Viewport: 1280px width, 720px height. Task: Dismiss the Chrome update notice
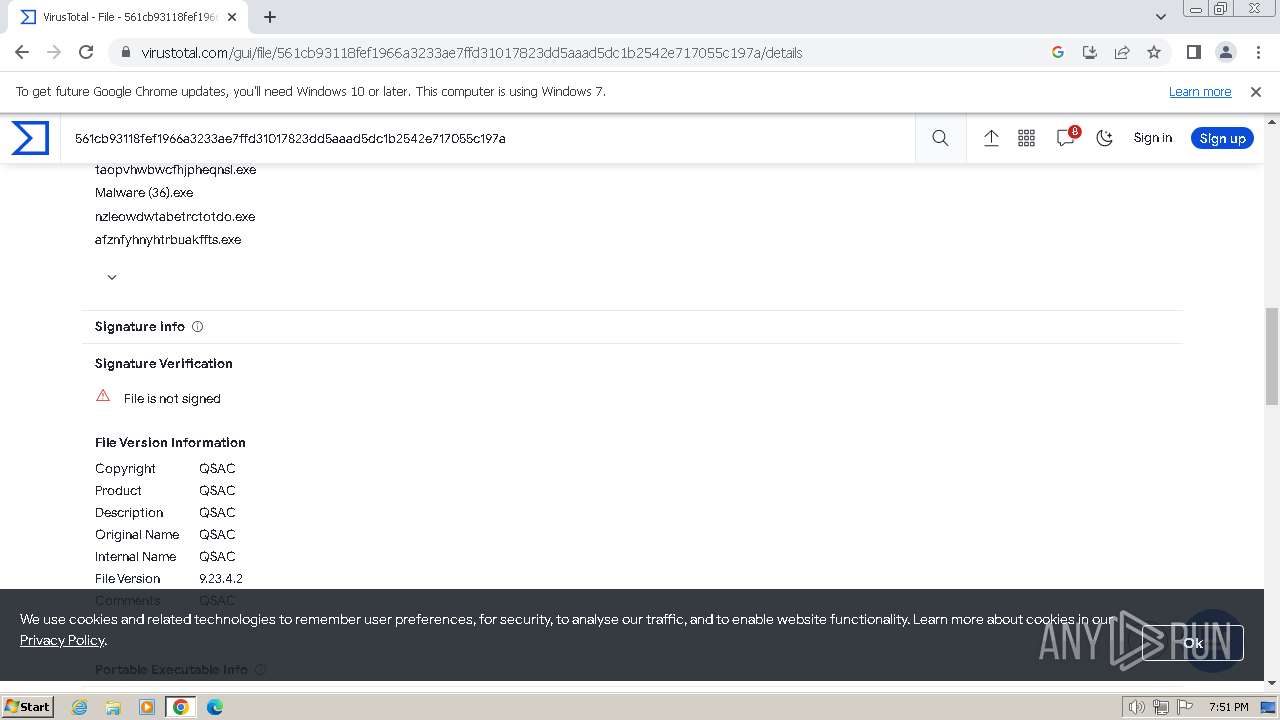point(1256,91)
